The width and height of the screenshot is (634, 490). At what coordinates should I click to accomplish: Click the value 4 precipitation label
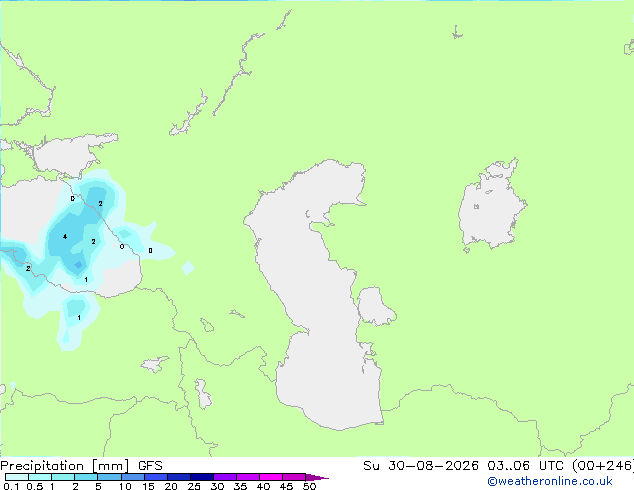pos(65,237)
